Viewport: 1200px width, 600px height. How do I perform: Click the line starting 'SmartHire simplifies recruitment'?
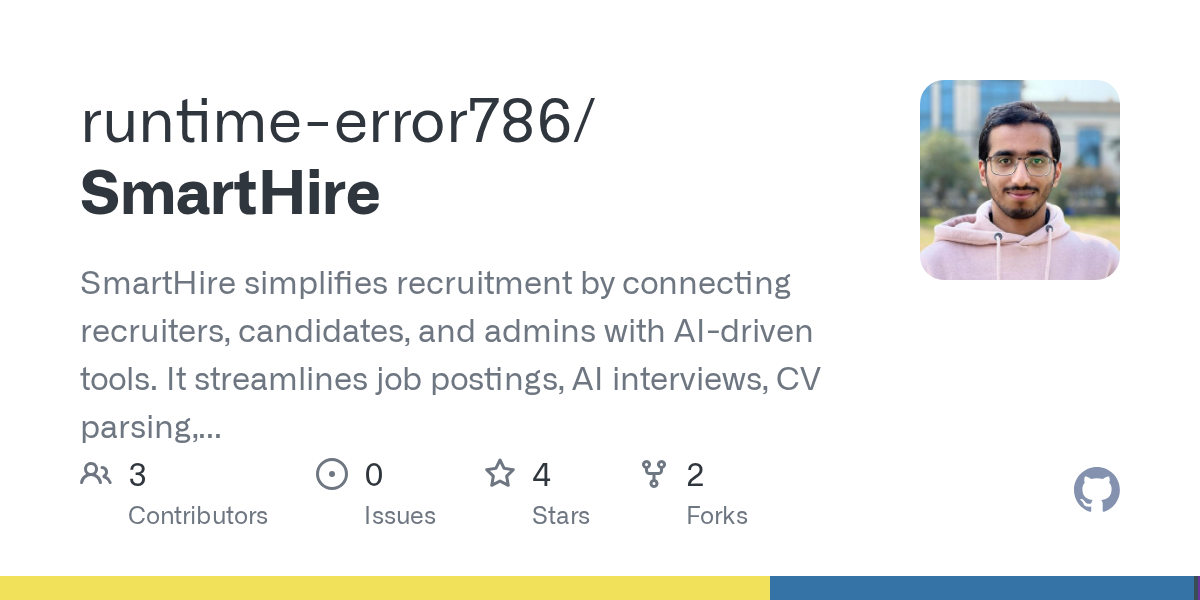(x=435, y=284)
